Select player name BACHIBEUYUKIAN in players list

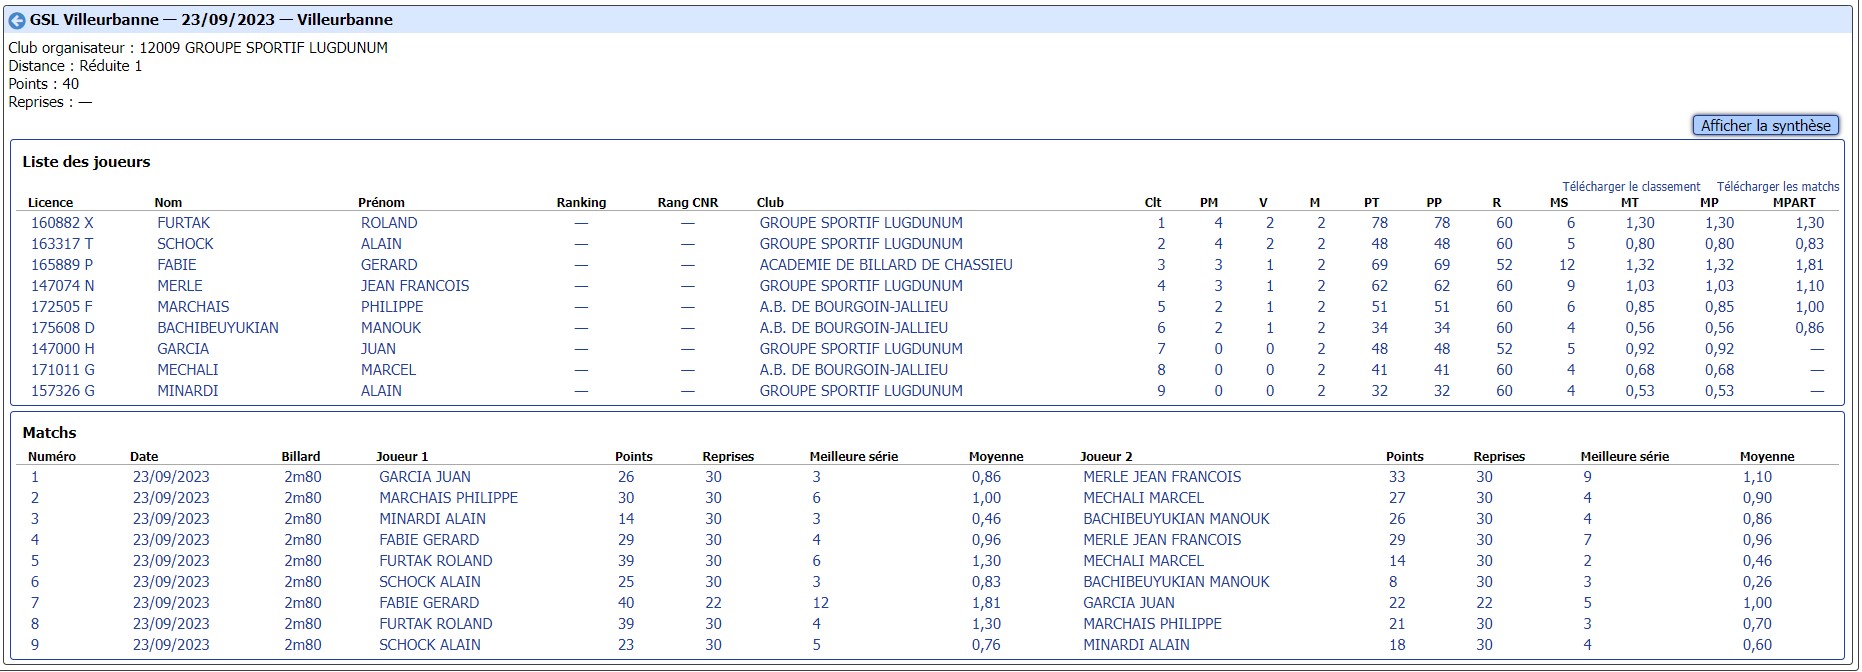click(218, 328)
